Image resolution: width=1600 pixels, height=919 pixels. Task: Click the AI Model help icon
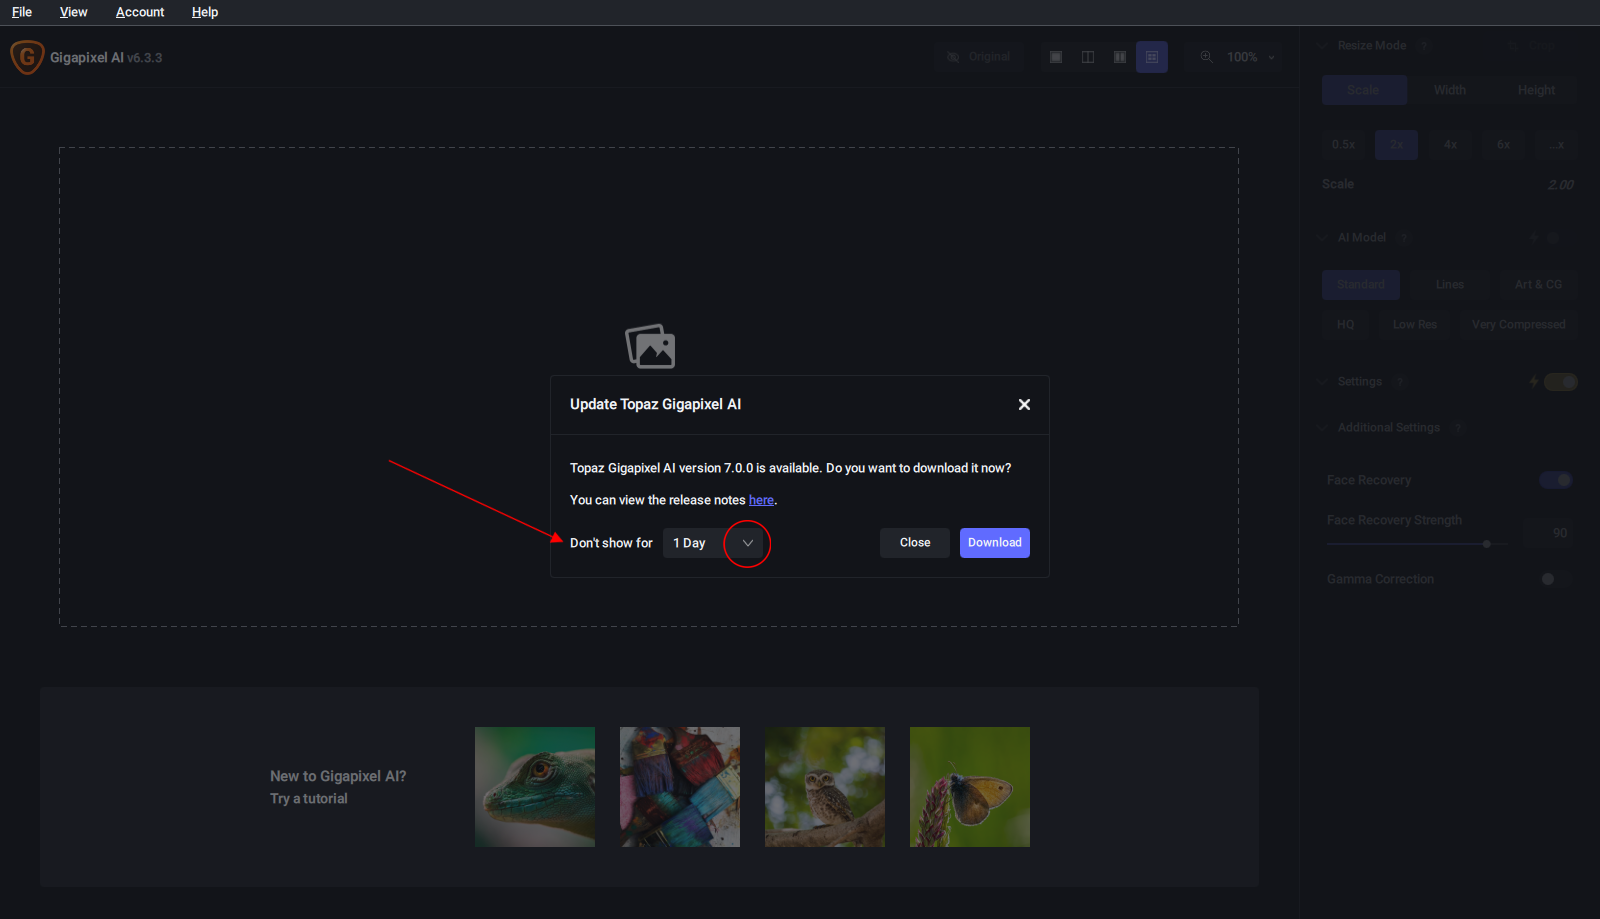point(1404,238)
